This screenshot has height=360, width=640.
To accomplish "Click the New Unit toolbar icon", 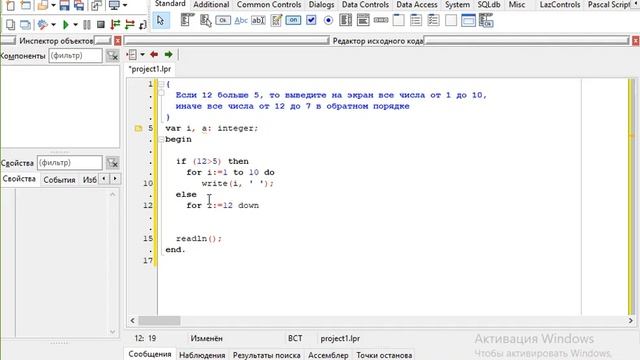I will tap(10, 5).
